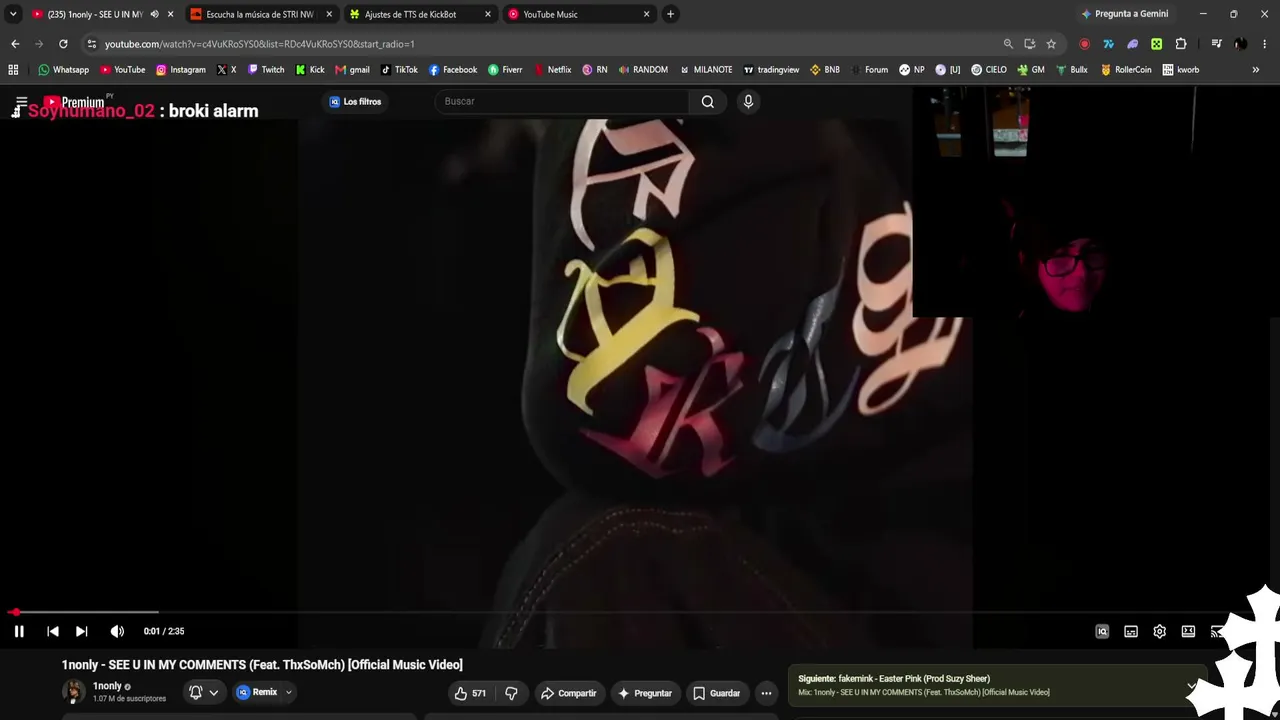Click the red record extension icon
The width and height of the screenshot is (1280, 720).
pos(1084,44)
